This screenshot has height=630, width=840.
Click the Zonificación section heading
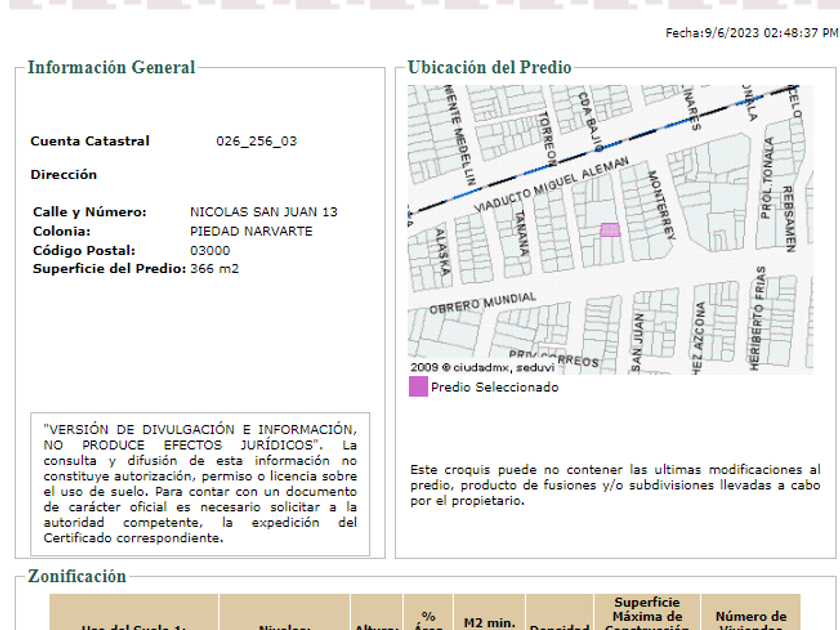(77, 576)
